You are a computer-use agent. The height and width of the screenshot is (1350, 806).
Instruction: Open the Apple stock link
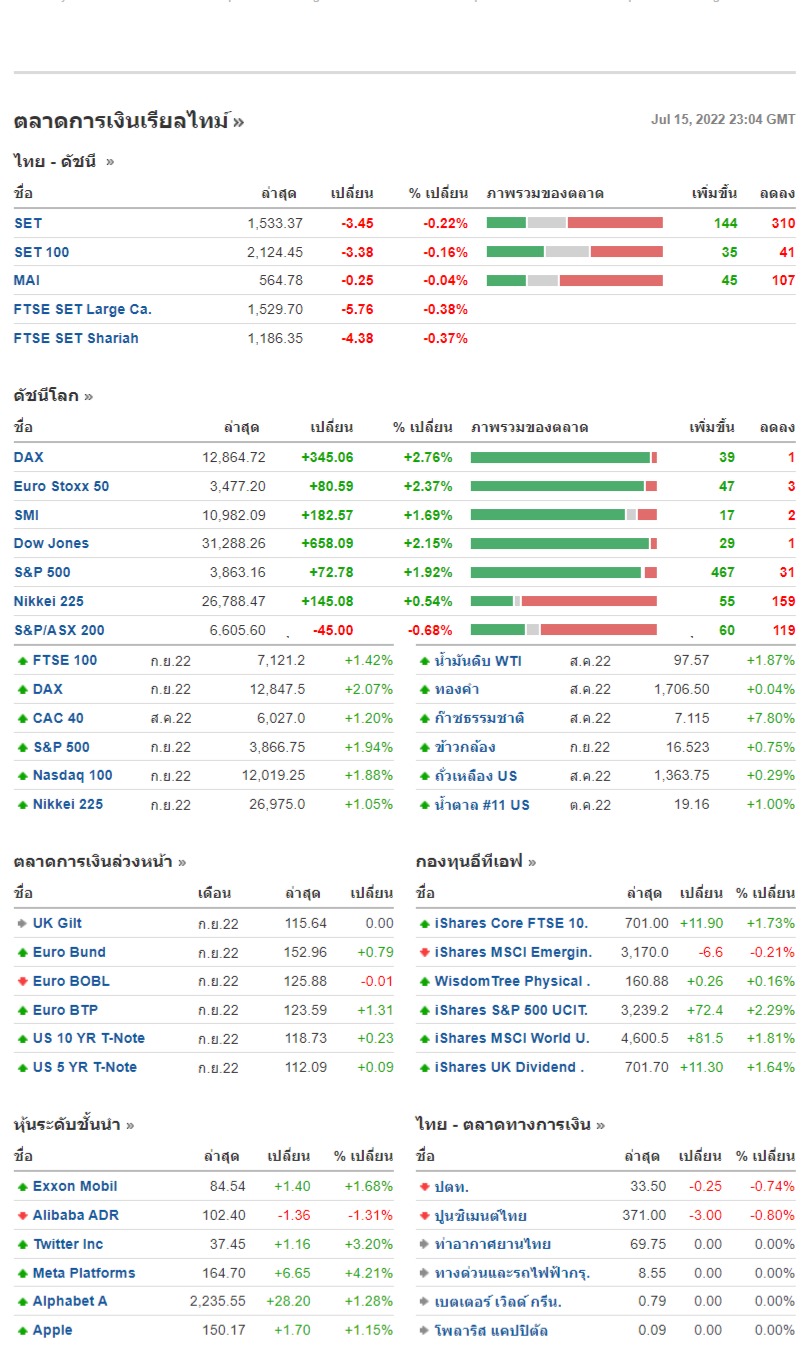(53, 1330)
